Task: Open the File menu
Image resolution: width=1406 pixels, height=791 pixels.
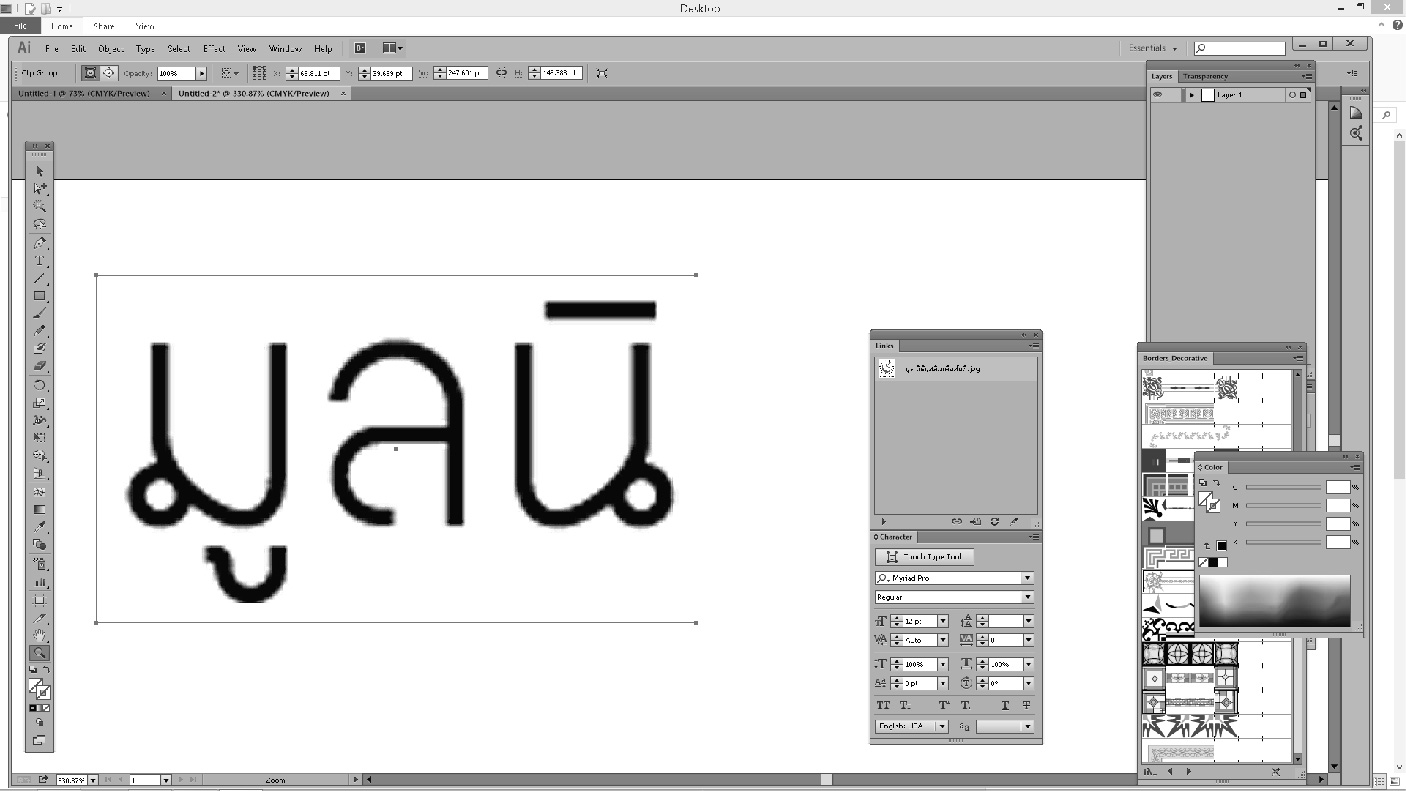Action: tap(51, 48)
